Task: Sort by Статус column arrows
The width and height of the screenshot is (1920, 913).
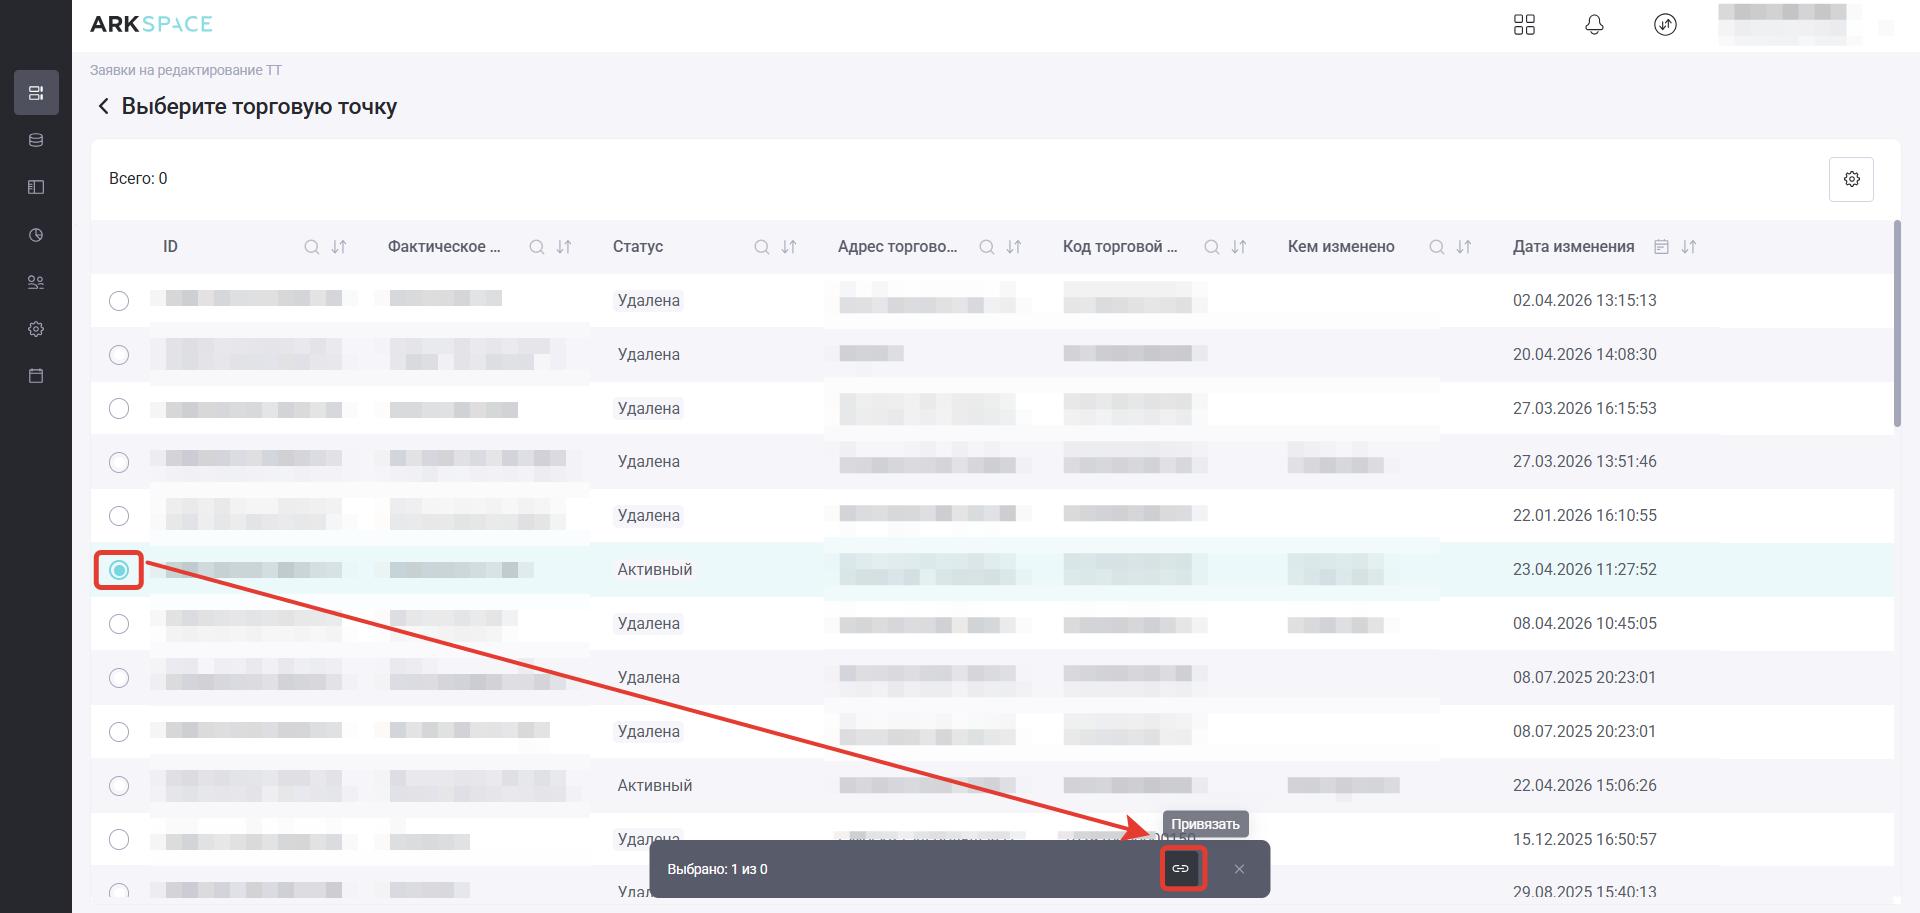Action: click(789, 247)
